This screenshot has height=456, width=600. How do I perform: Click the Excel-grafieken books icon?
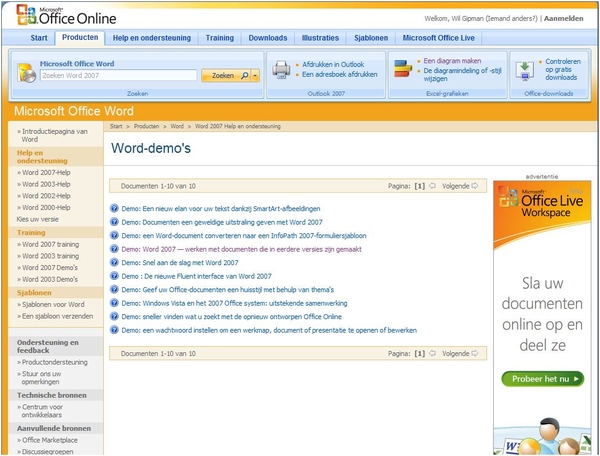pos(403,68)
